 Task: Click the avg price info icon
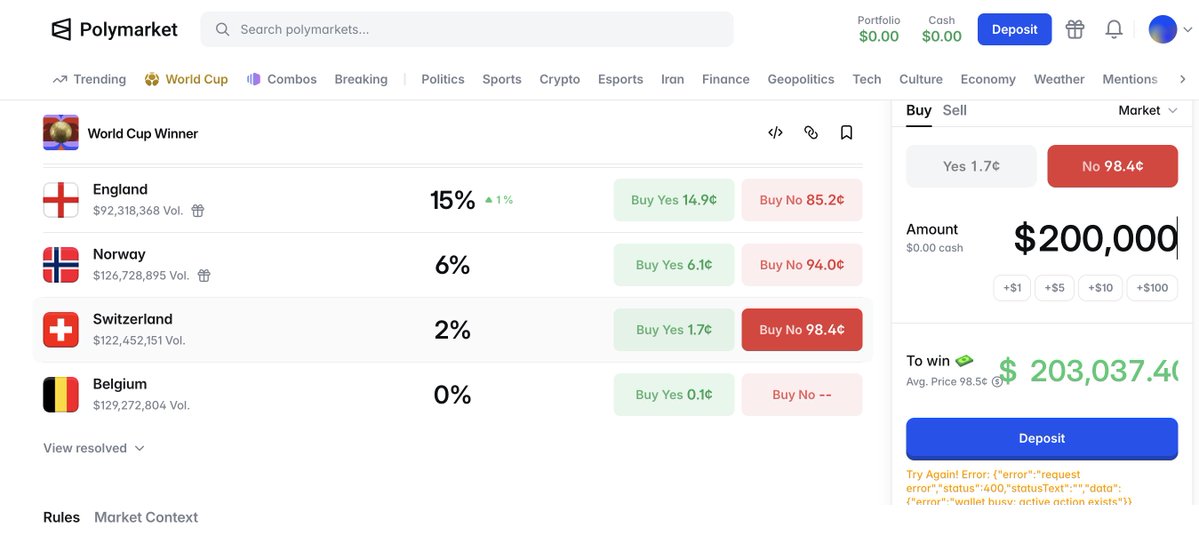coord(997,382)
